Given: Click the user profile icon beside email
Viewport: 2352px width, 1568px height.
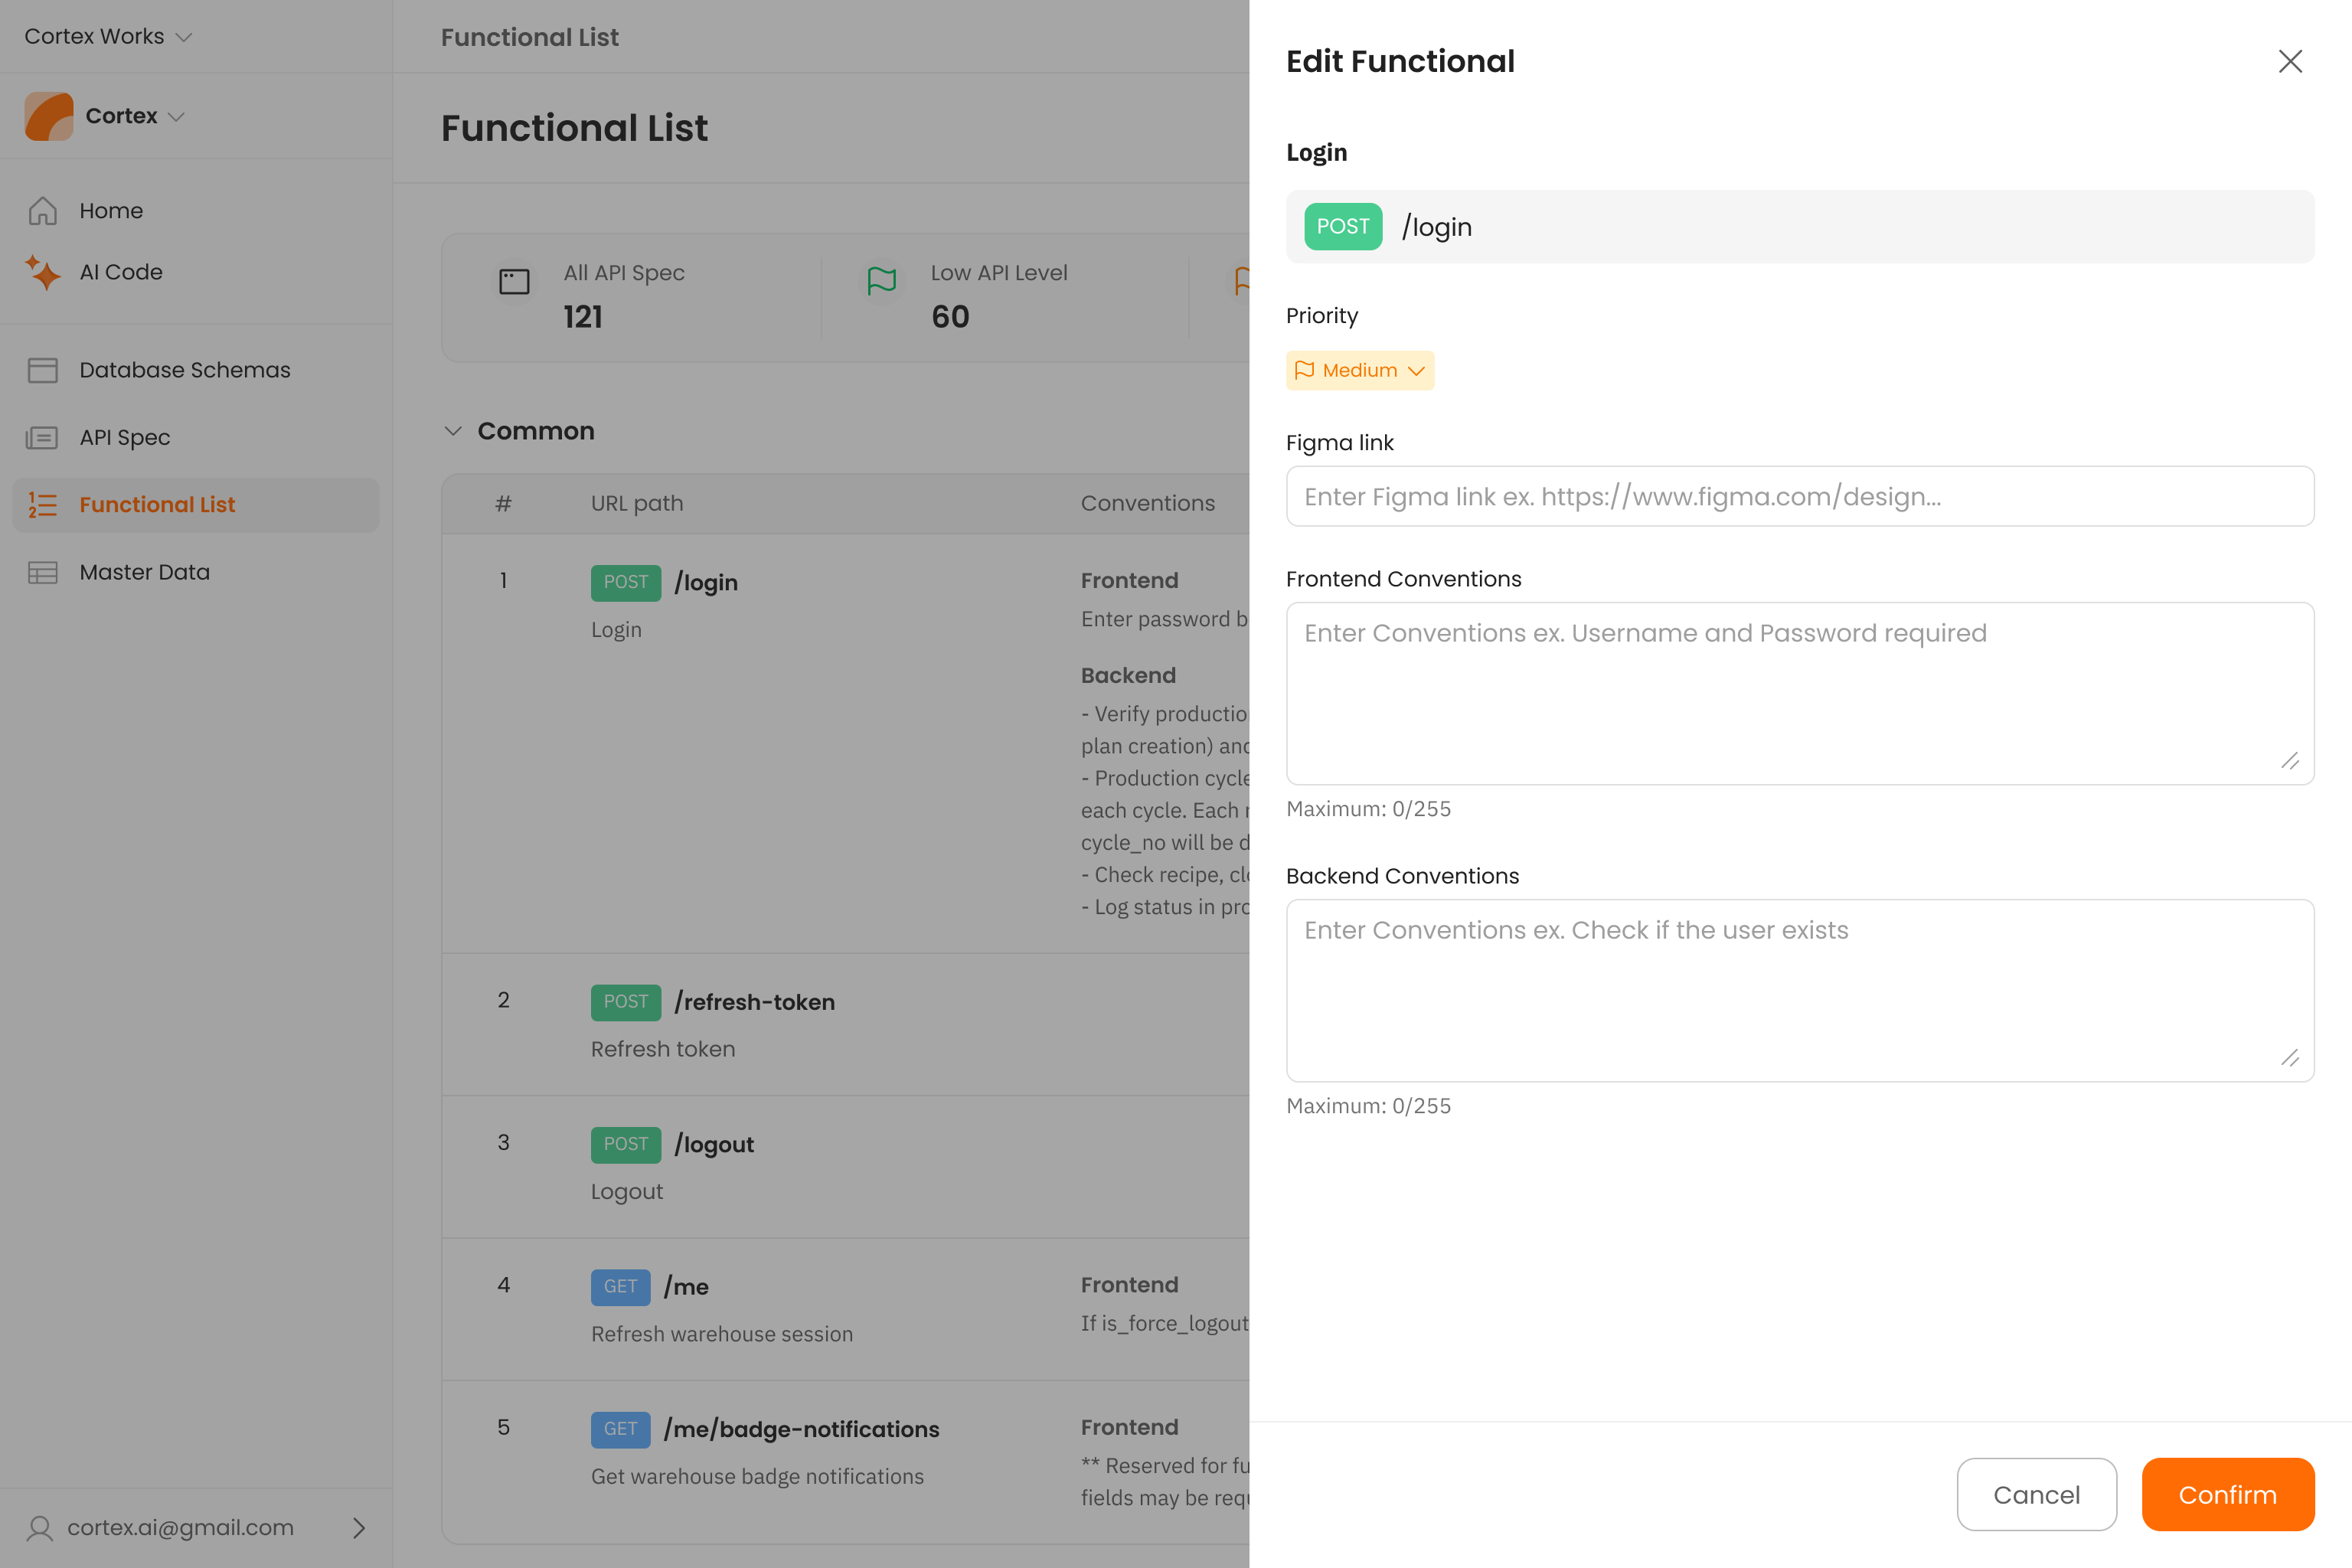Looking at the screenshot, I should (x=40, y=1528).
